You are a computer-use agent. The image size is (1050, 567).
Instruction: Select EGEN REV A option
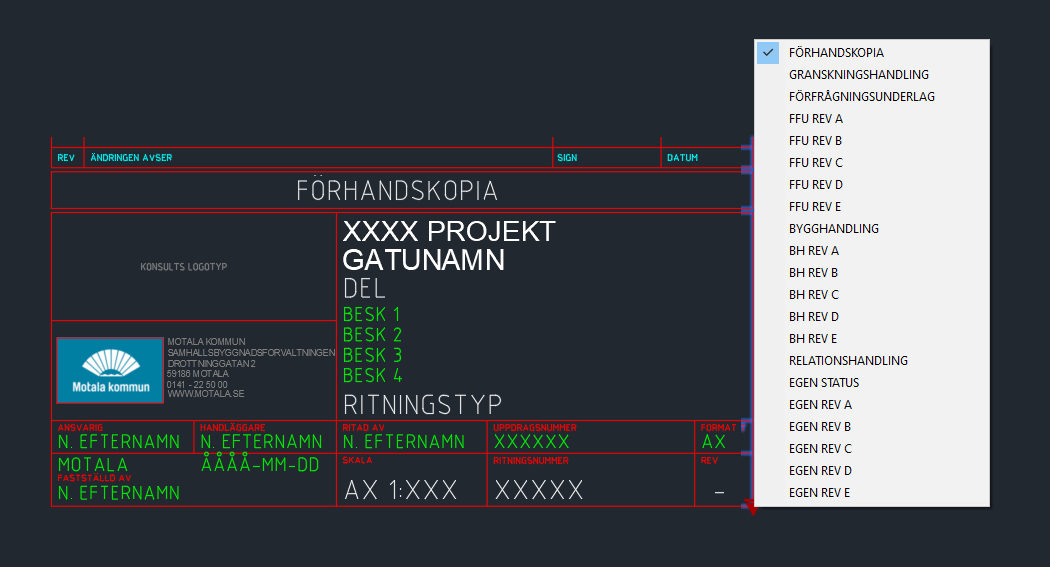tap(820, 405)
